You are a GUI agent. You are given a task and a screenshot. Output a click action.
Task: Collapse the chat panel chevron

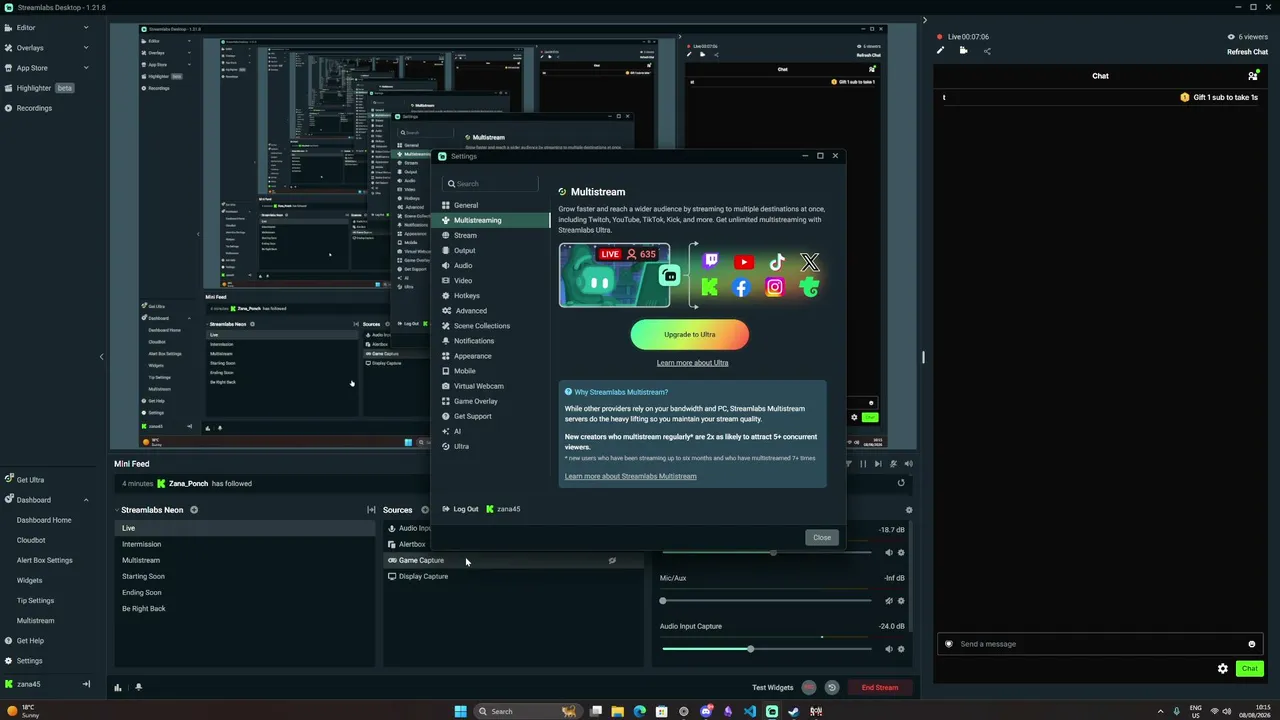(x=924, y=20)
